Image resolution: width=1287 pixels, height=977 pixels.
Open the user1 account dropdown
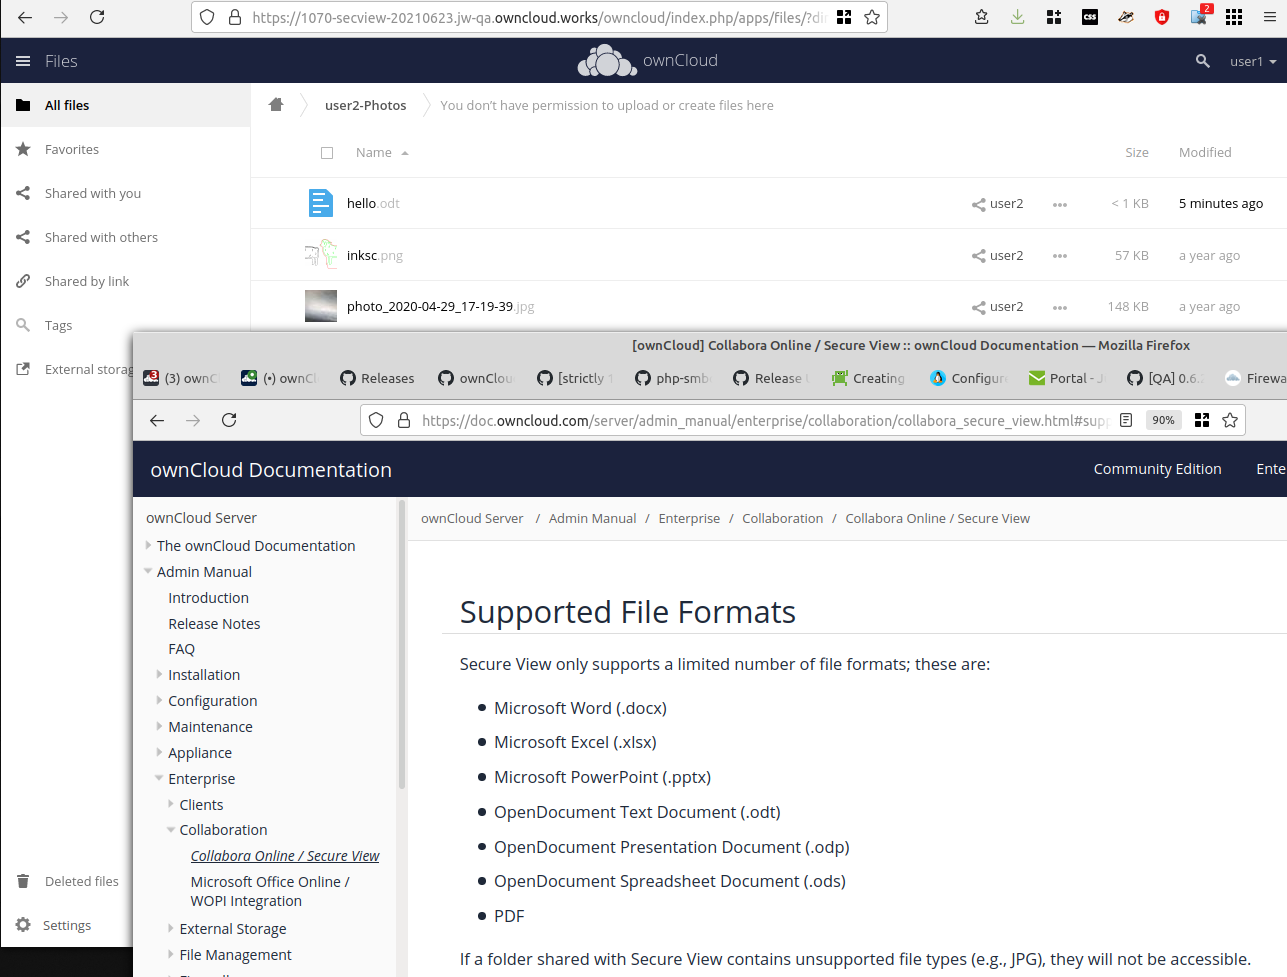tap(1252, 61)
